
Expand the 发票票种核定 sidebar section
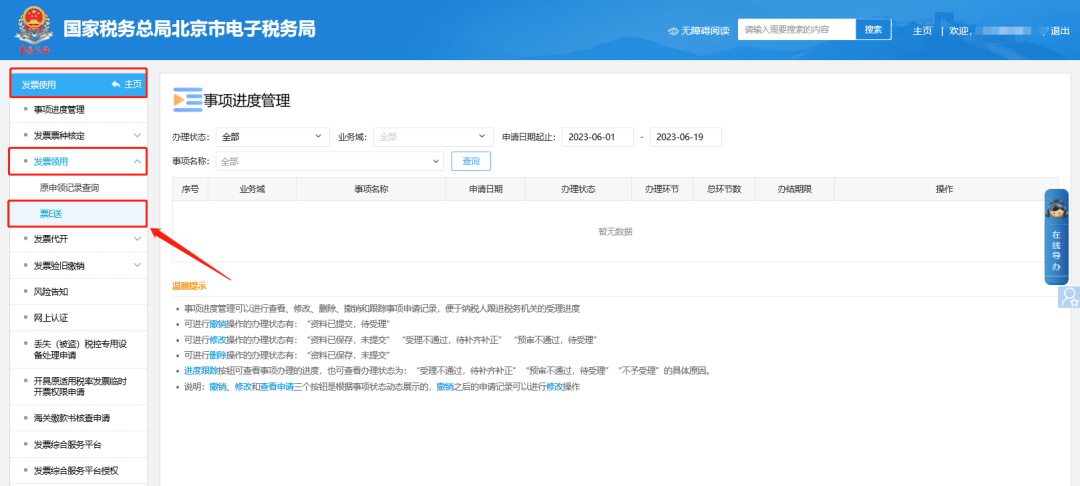click(137, 135)
